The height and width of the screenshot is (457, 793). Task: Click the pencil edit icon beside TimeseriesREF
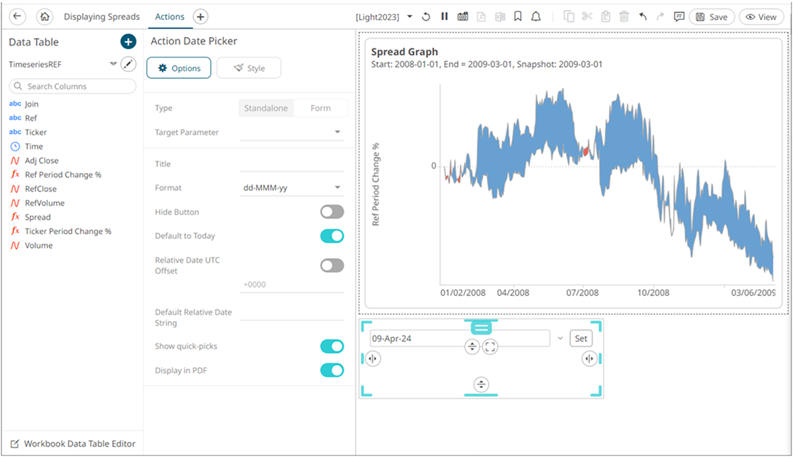point(128,64)
